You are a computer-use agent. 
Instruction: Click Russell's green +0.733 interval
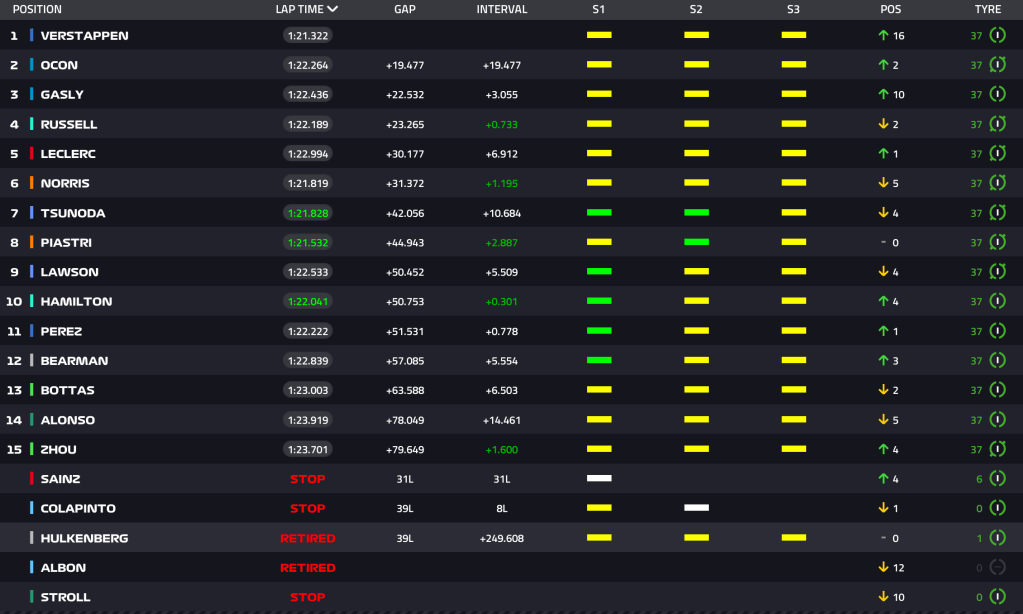(502, 124)
